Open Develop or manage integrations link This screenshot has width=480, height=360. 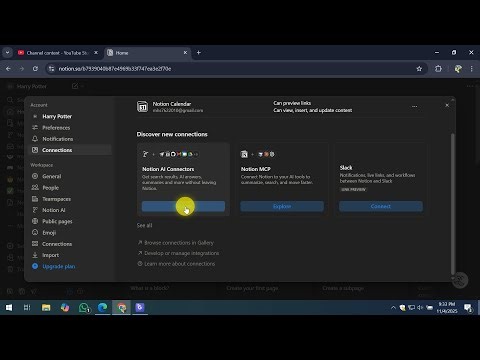coord(178,253)
